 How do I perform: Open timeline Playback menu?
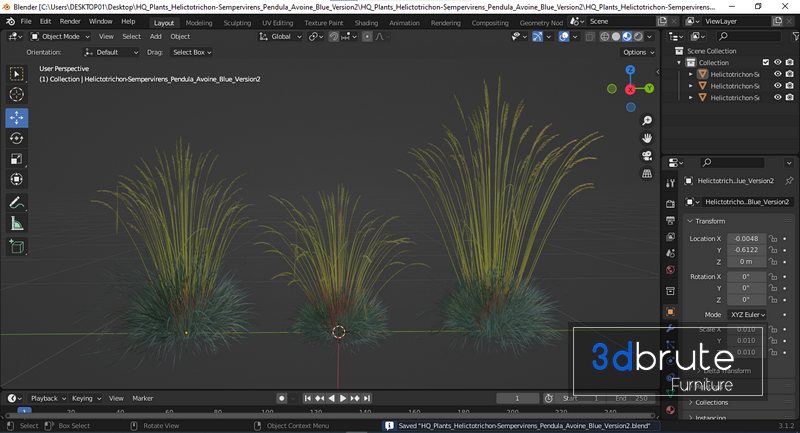(x=48, y=398)
